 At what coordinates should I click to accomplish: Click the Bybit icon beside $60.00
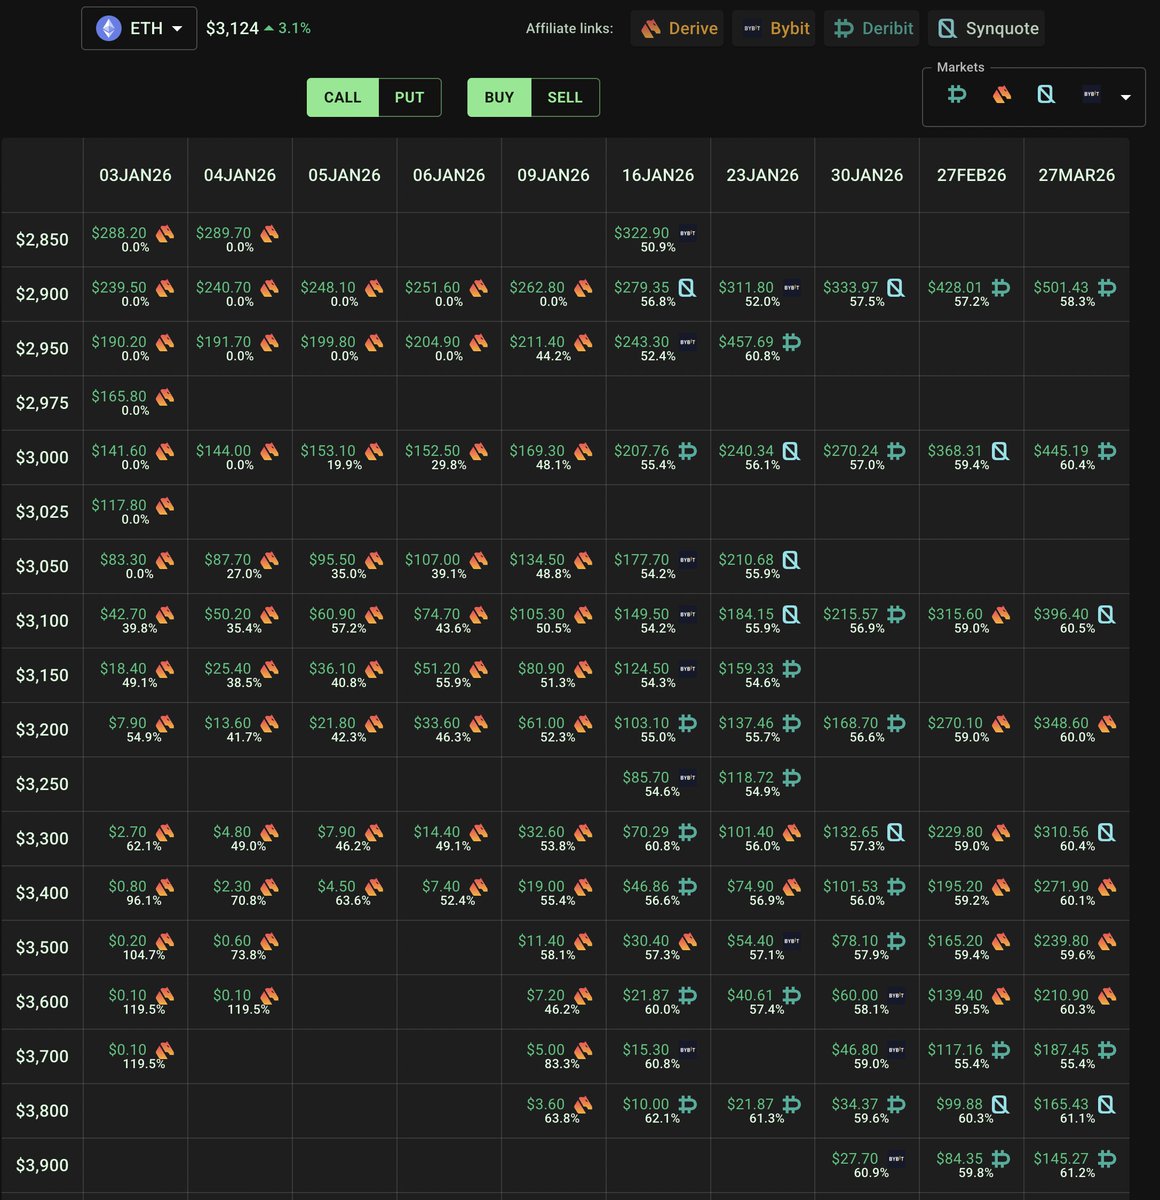coord(896,995)
